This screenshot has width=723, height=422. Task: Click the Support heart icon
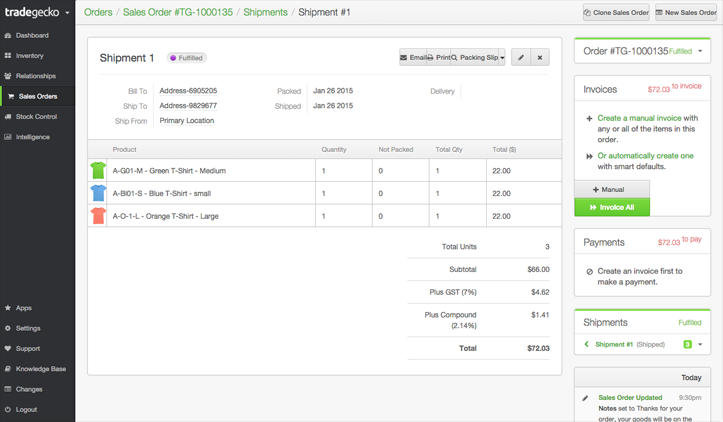(7, 349)
